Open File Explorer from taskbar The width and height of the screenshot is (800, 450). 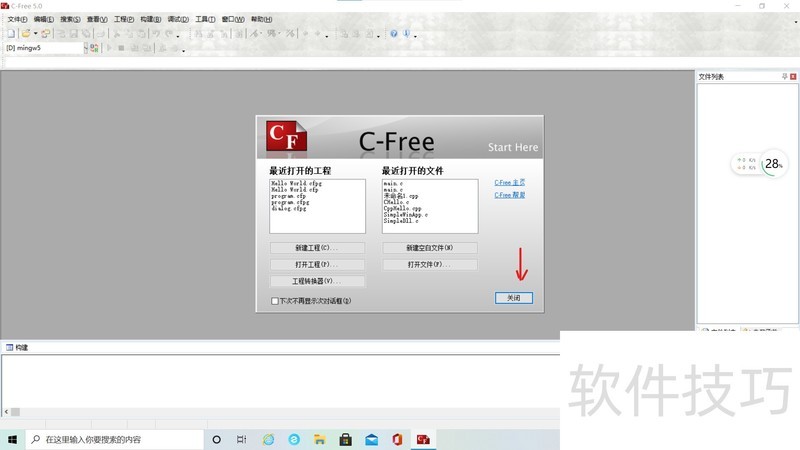coord(320,439)
